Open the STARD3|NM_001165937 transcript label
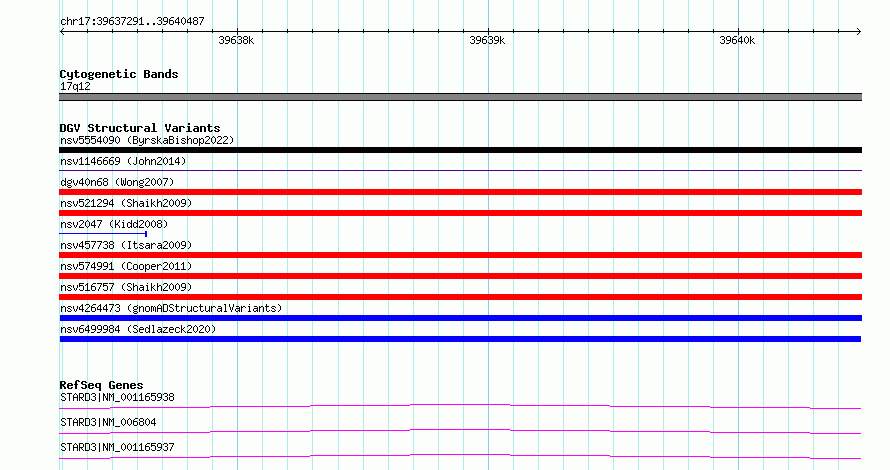 point(117,447)
